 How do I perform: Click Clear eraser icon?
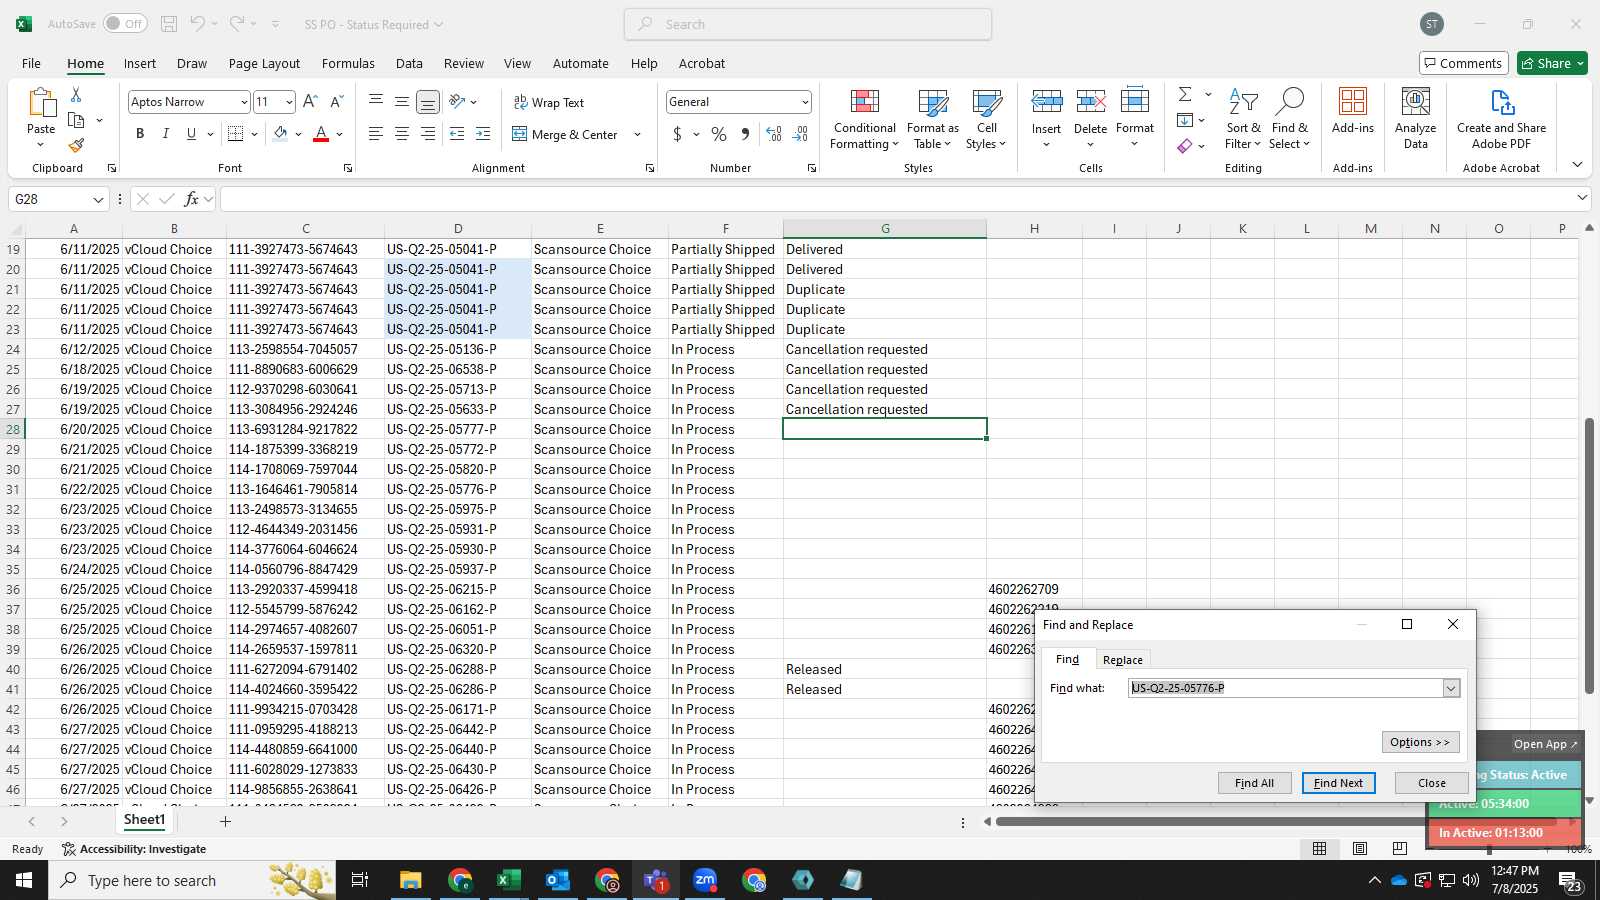pos(1185,146)
